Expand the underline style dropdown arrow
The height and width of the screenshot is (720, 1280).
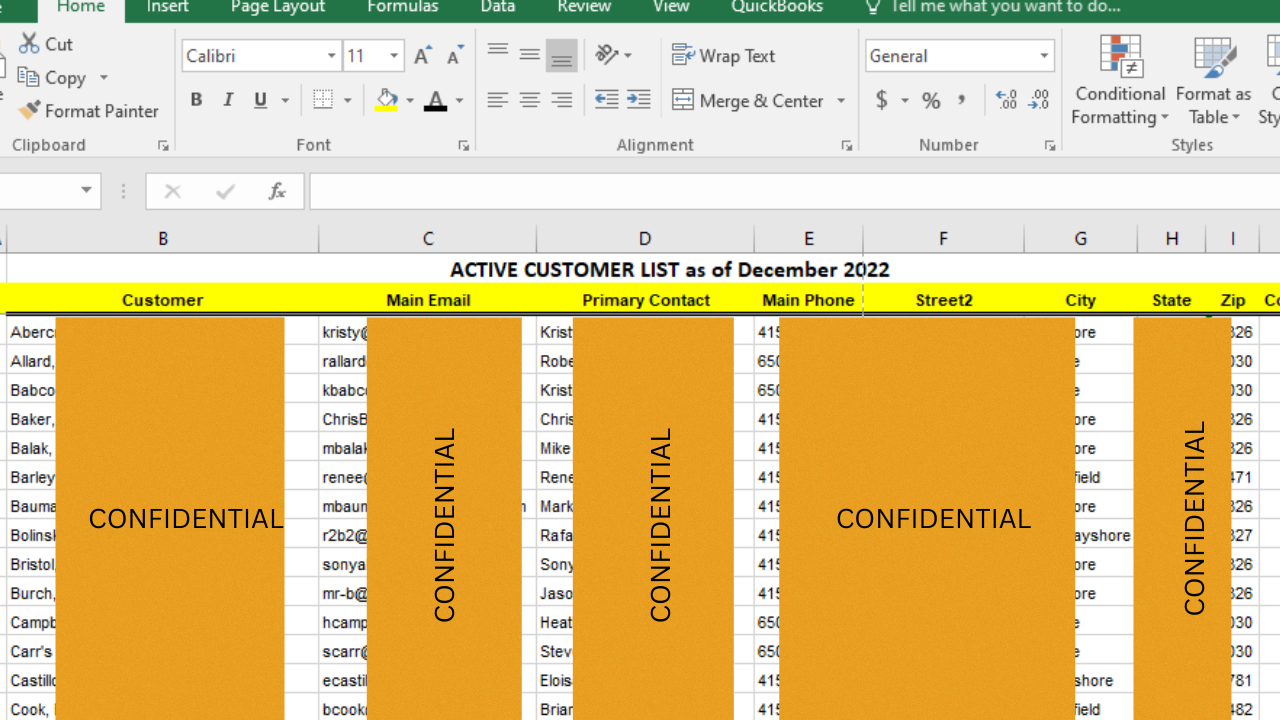point(285,100)
